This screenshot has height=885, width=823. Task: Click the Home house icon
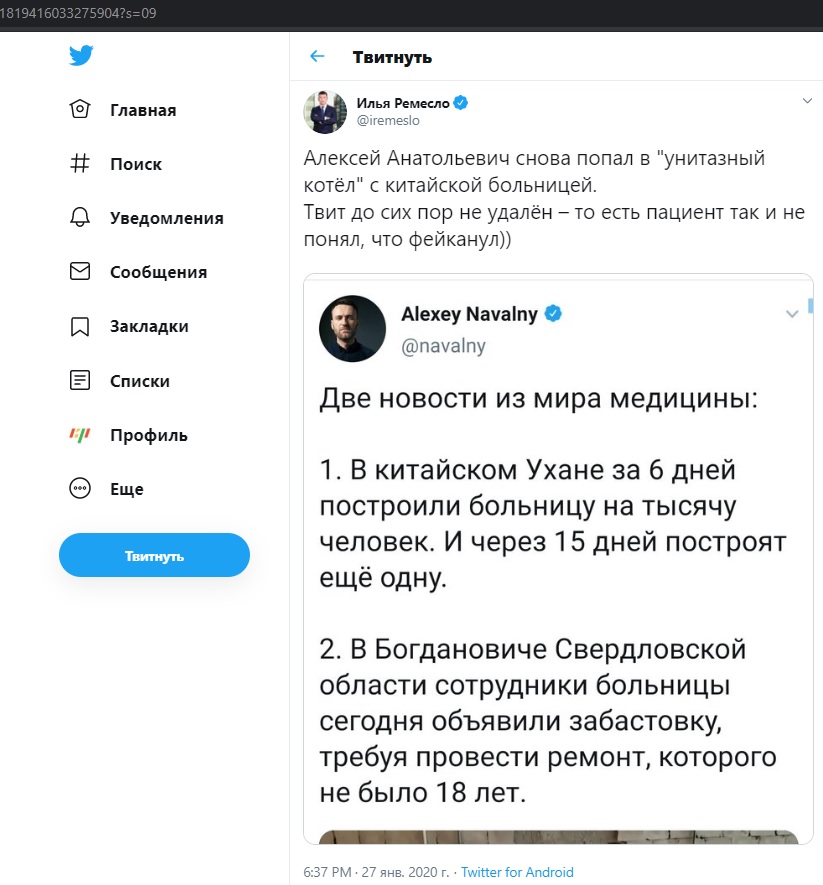pos(80,110)
